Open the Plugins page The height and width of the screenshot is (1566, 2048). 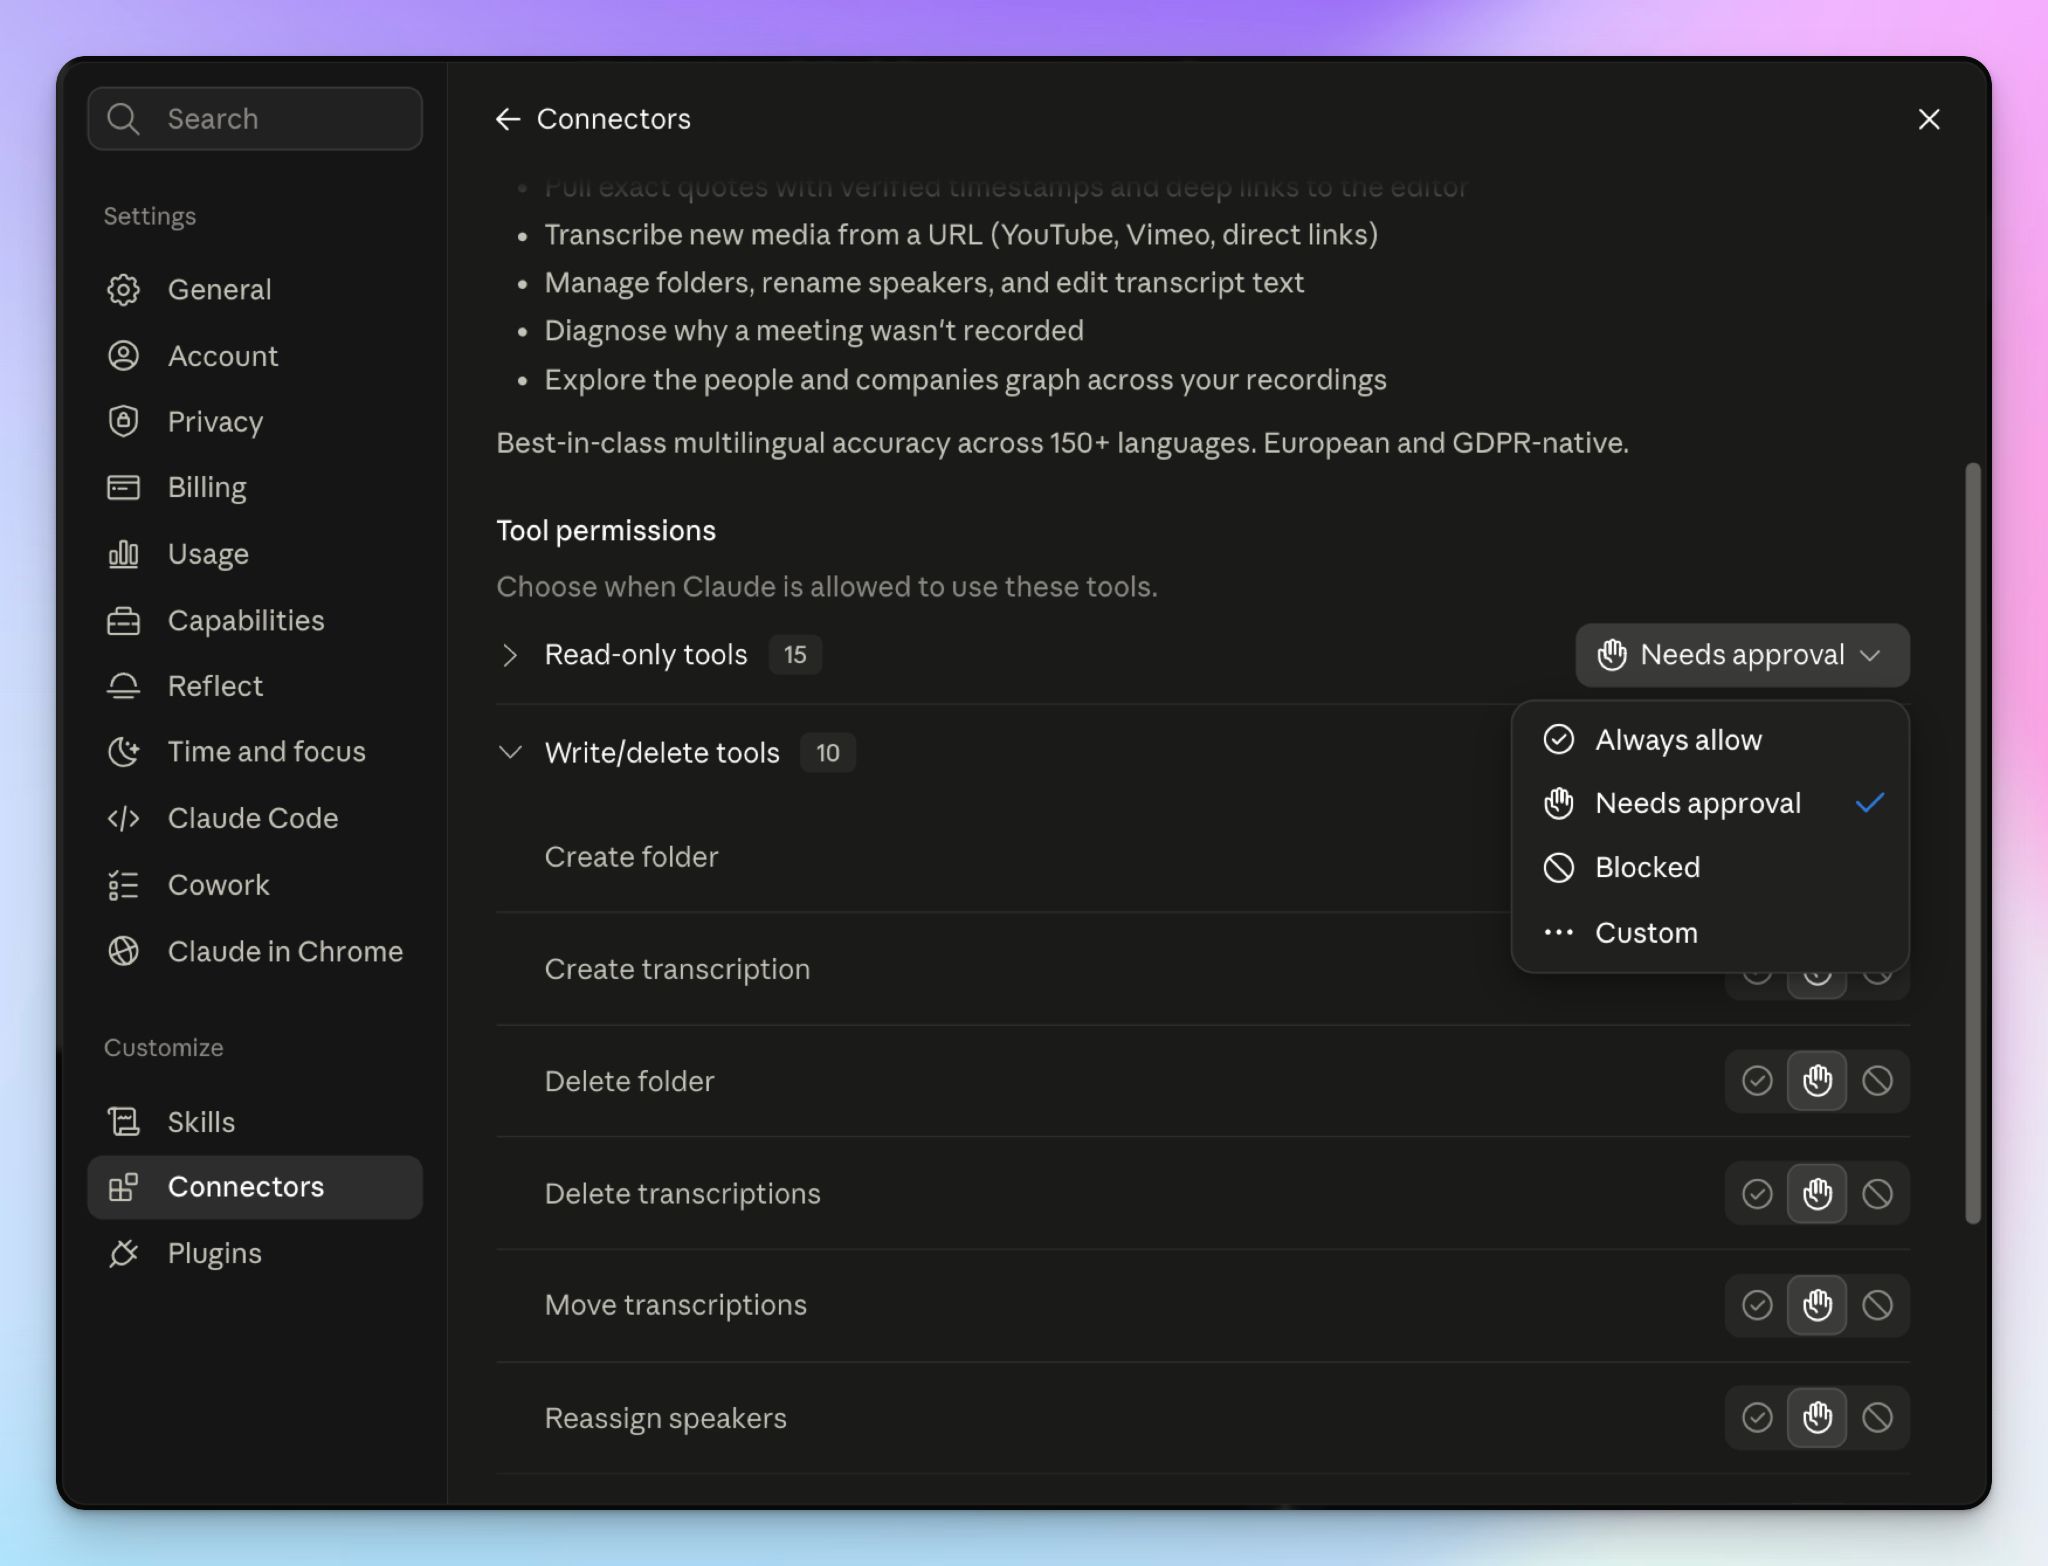[x=255, y=1253]
